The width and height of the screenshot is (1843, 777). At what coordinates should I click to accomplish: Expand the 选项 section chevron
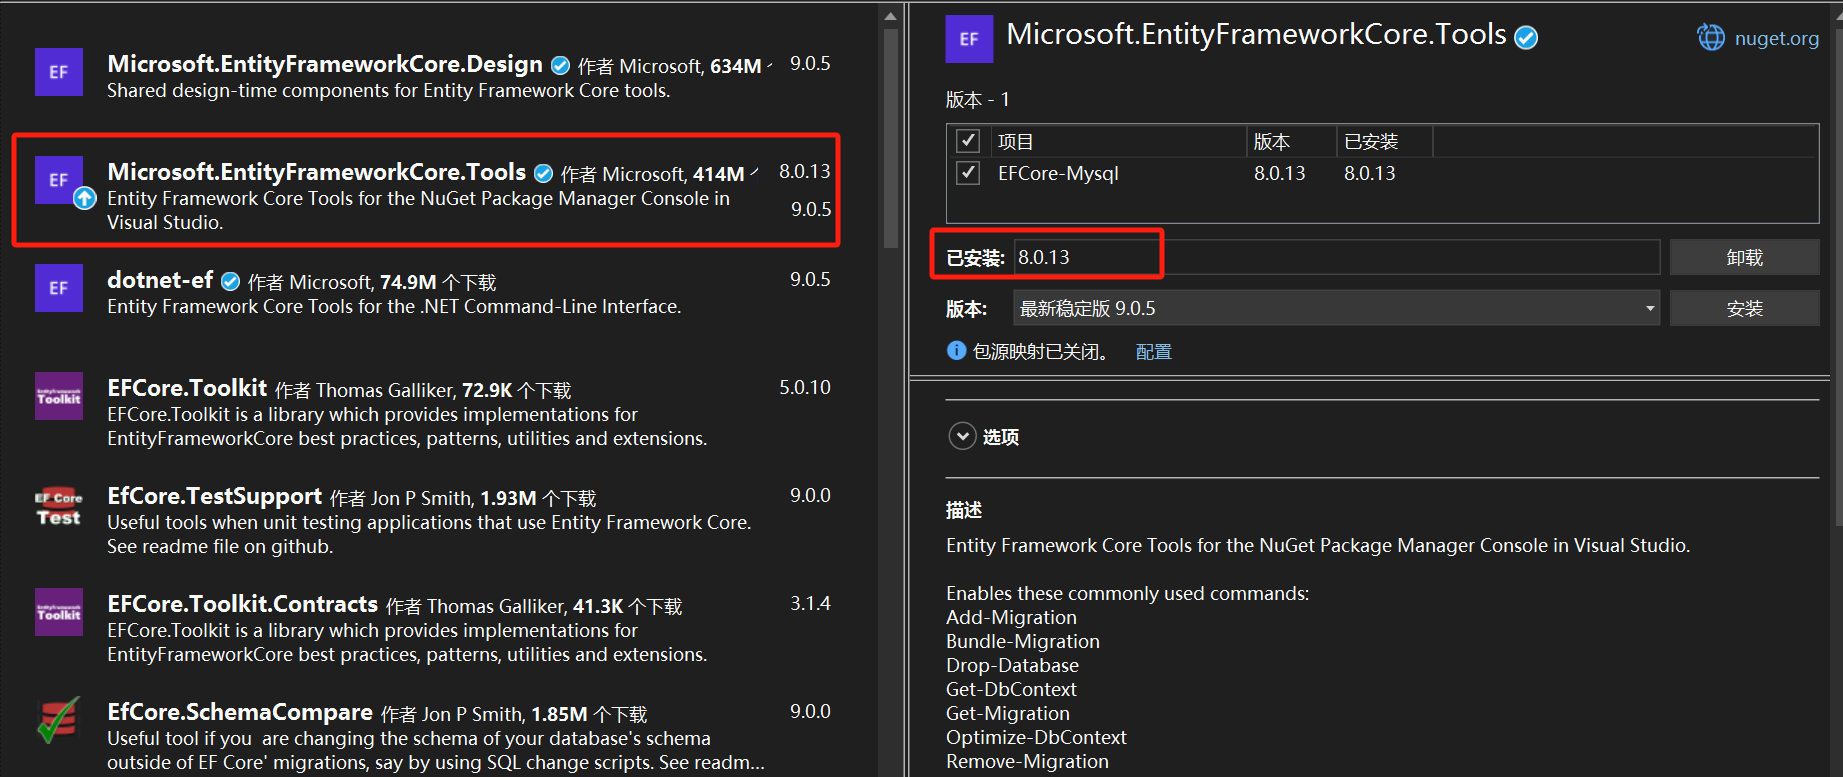pos(962,436)
